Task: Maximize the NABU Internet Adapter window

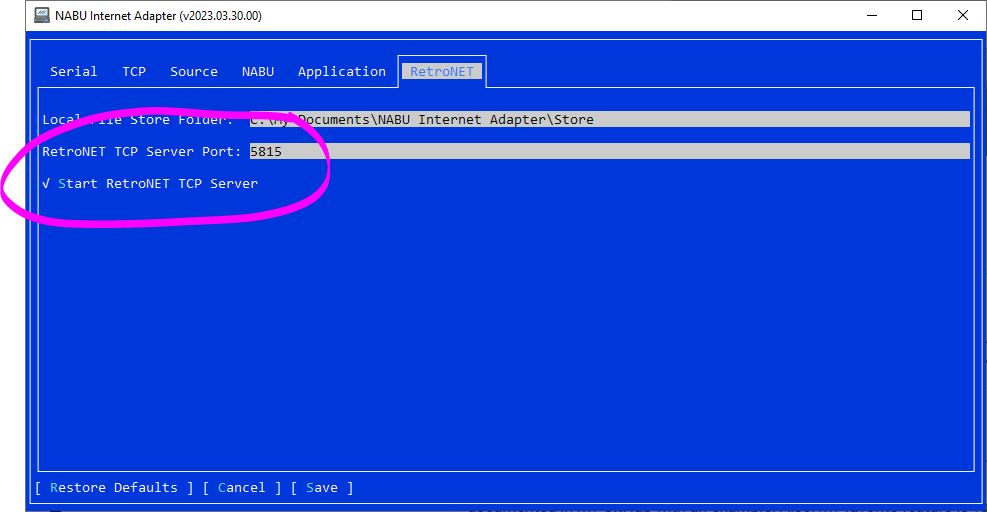Action: coord(917,15)
